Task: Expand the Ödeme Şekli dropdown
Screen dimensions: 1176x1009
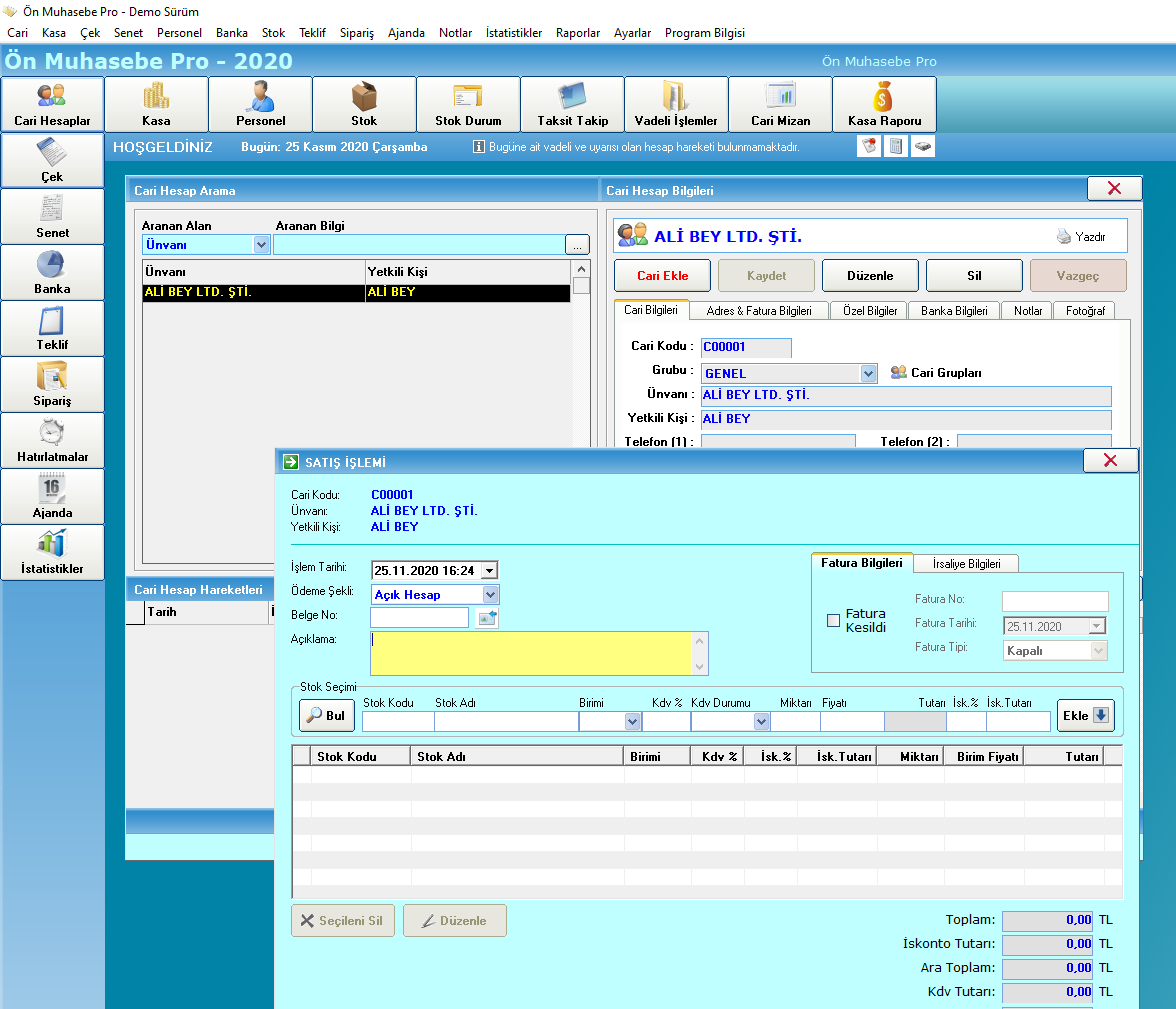Action: (x=490, y=594)
